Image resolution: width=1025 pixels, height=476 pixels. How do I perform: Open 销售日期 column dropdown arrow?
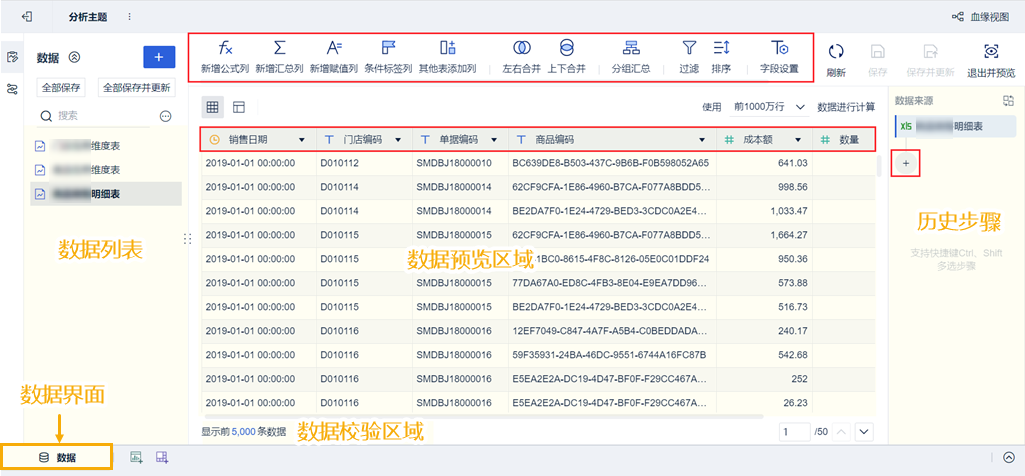[301, 139]
